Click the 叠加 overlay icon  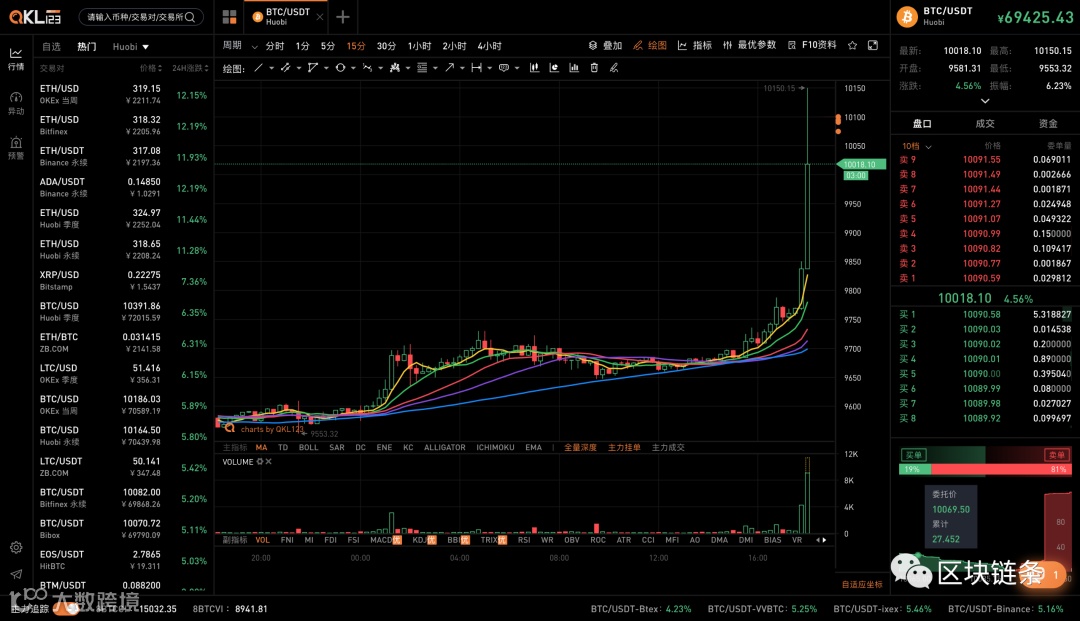605,45
